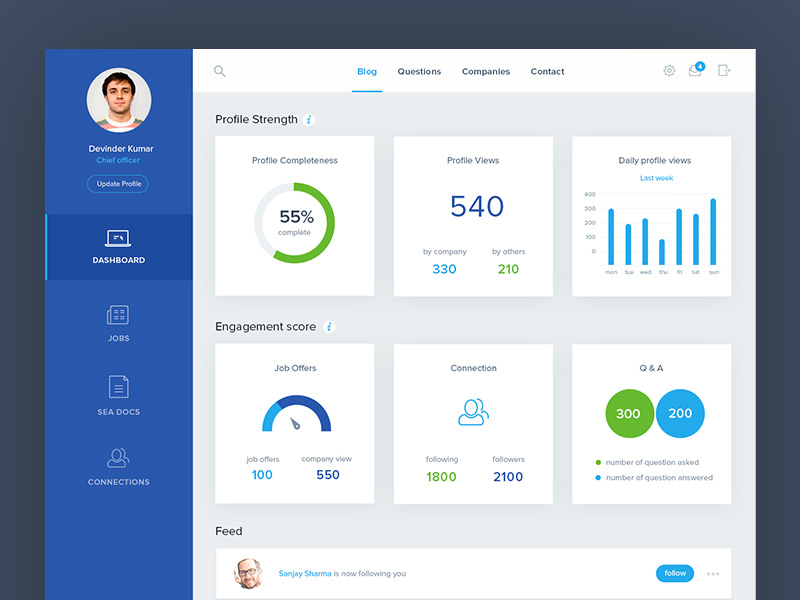
Task: Click job offers value 100
Action: tap(262, 475)
